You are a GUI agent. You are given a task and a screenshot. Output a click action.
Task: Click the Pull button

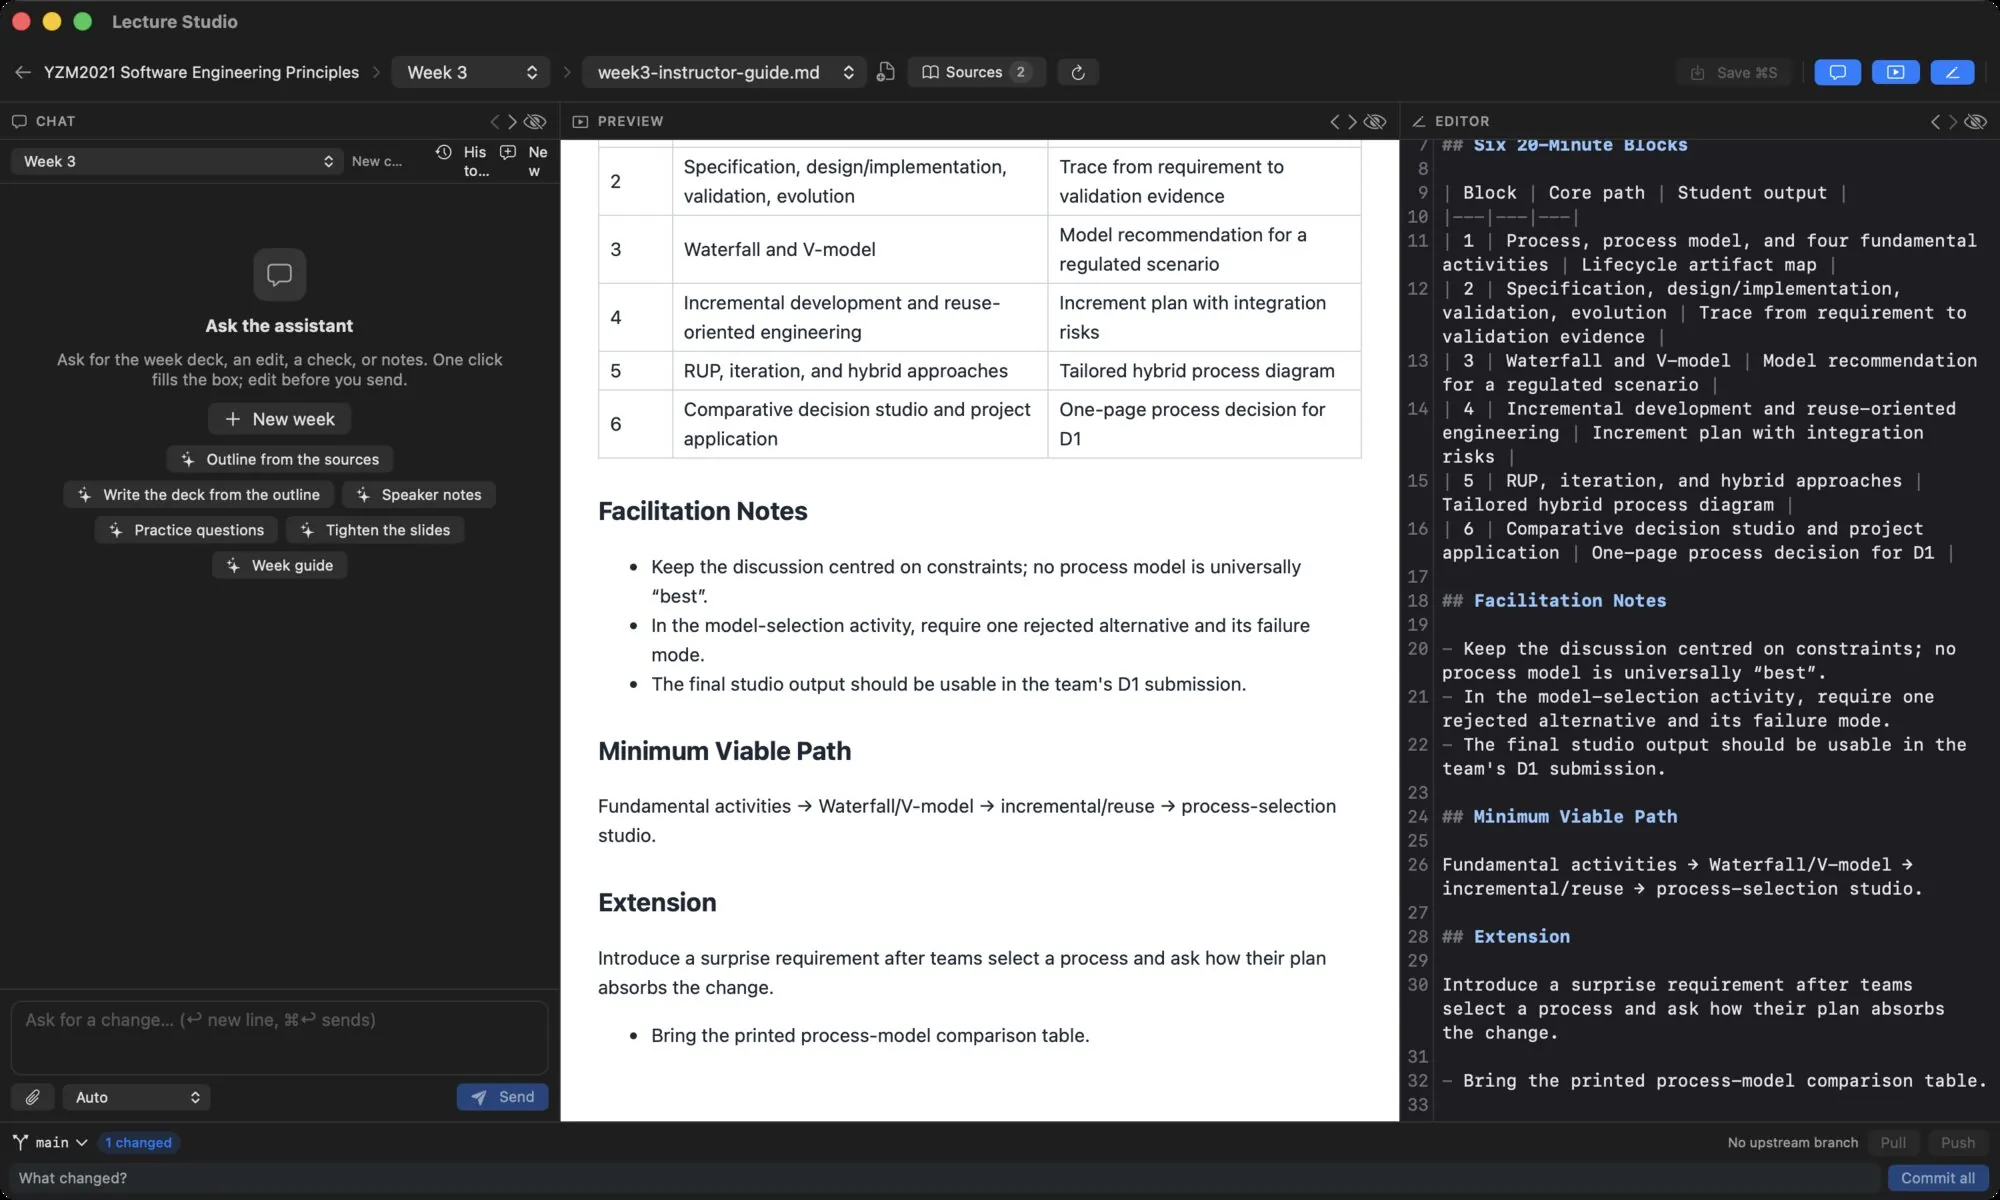(x=1892, y=1142)
